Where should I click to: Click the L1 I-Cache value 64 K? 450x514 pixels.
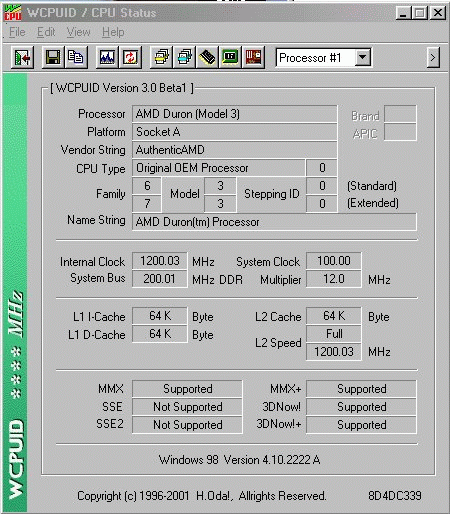click(x=160, y=316)
